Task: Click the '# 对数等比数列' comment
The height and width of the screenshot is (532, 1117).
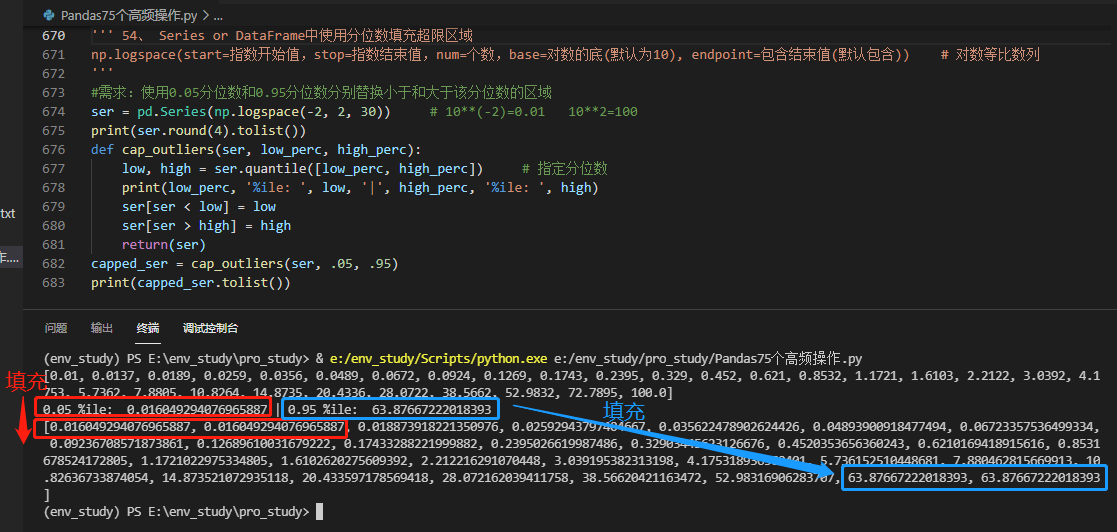Action: pyautogui.click(x=992, y=55)
